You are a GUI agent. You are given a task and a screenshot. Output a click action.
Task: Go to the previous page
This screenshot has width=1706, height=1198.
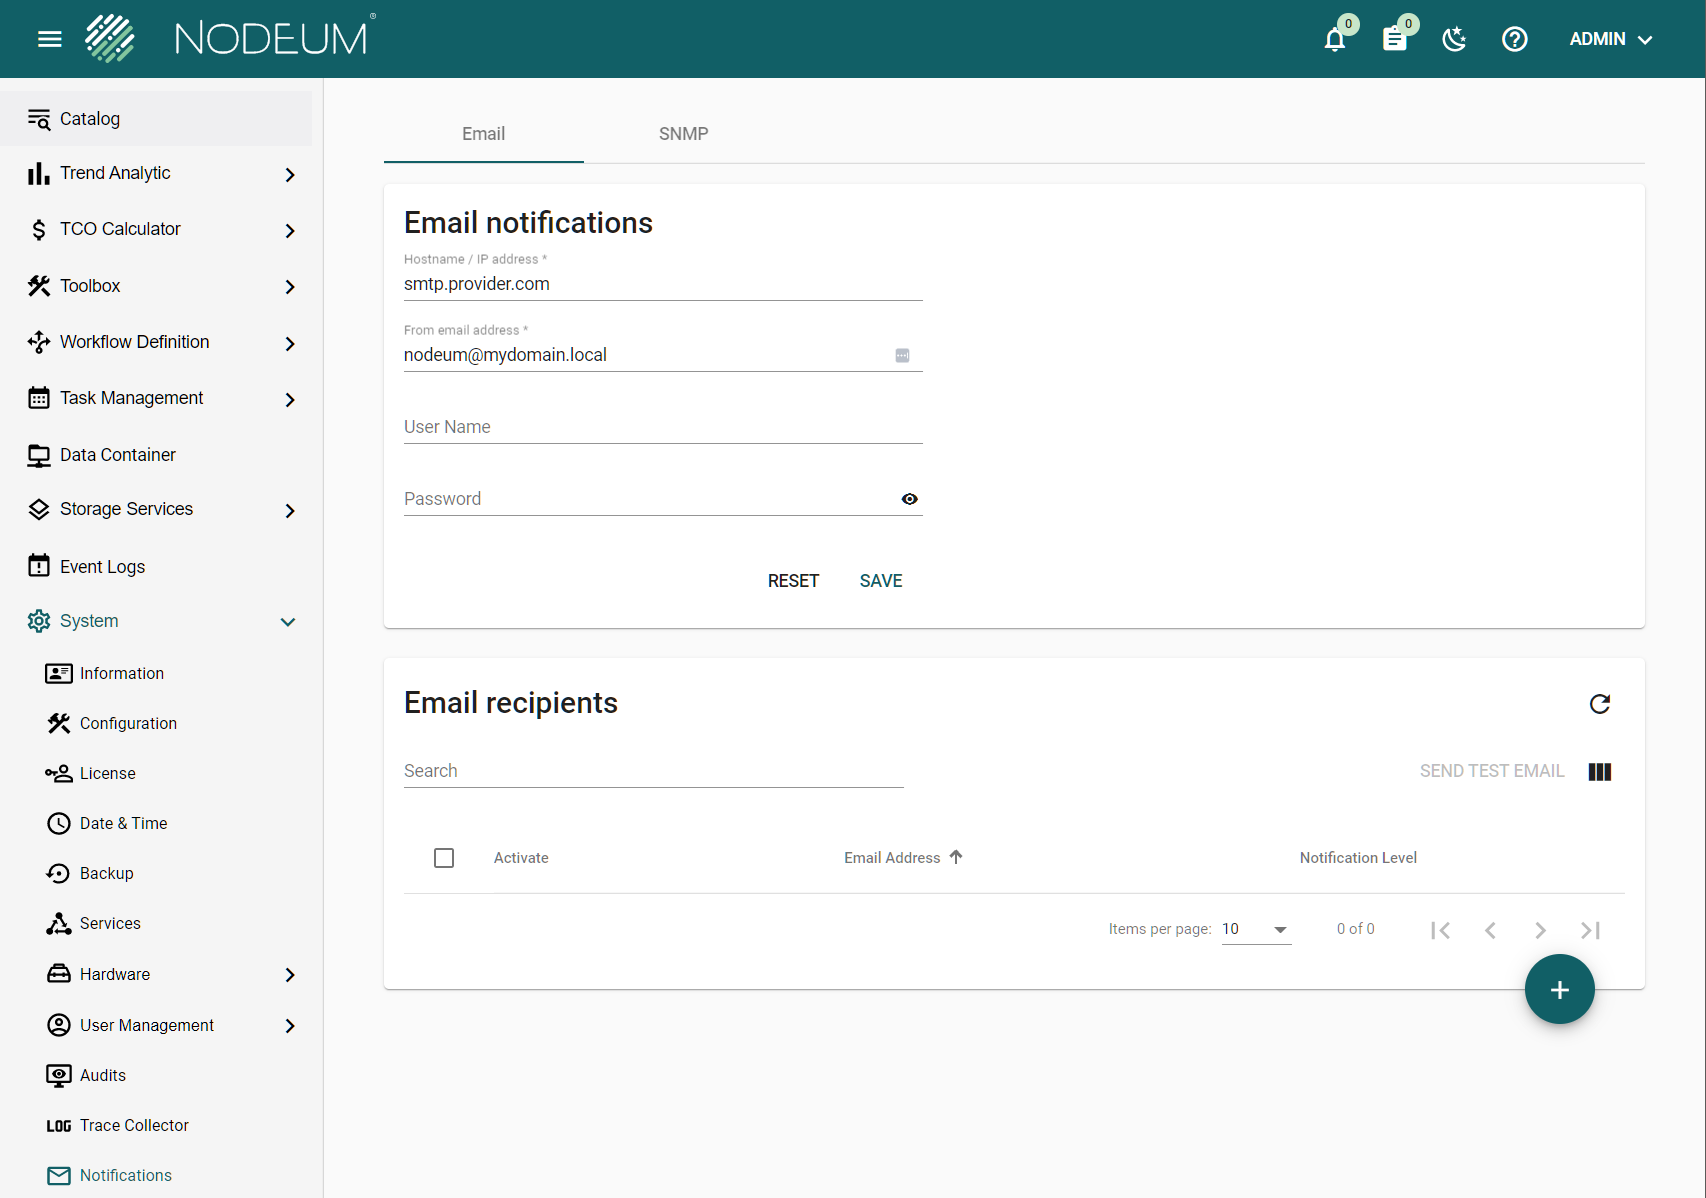1490,930
